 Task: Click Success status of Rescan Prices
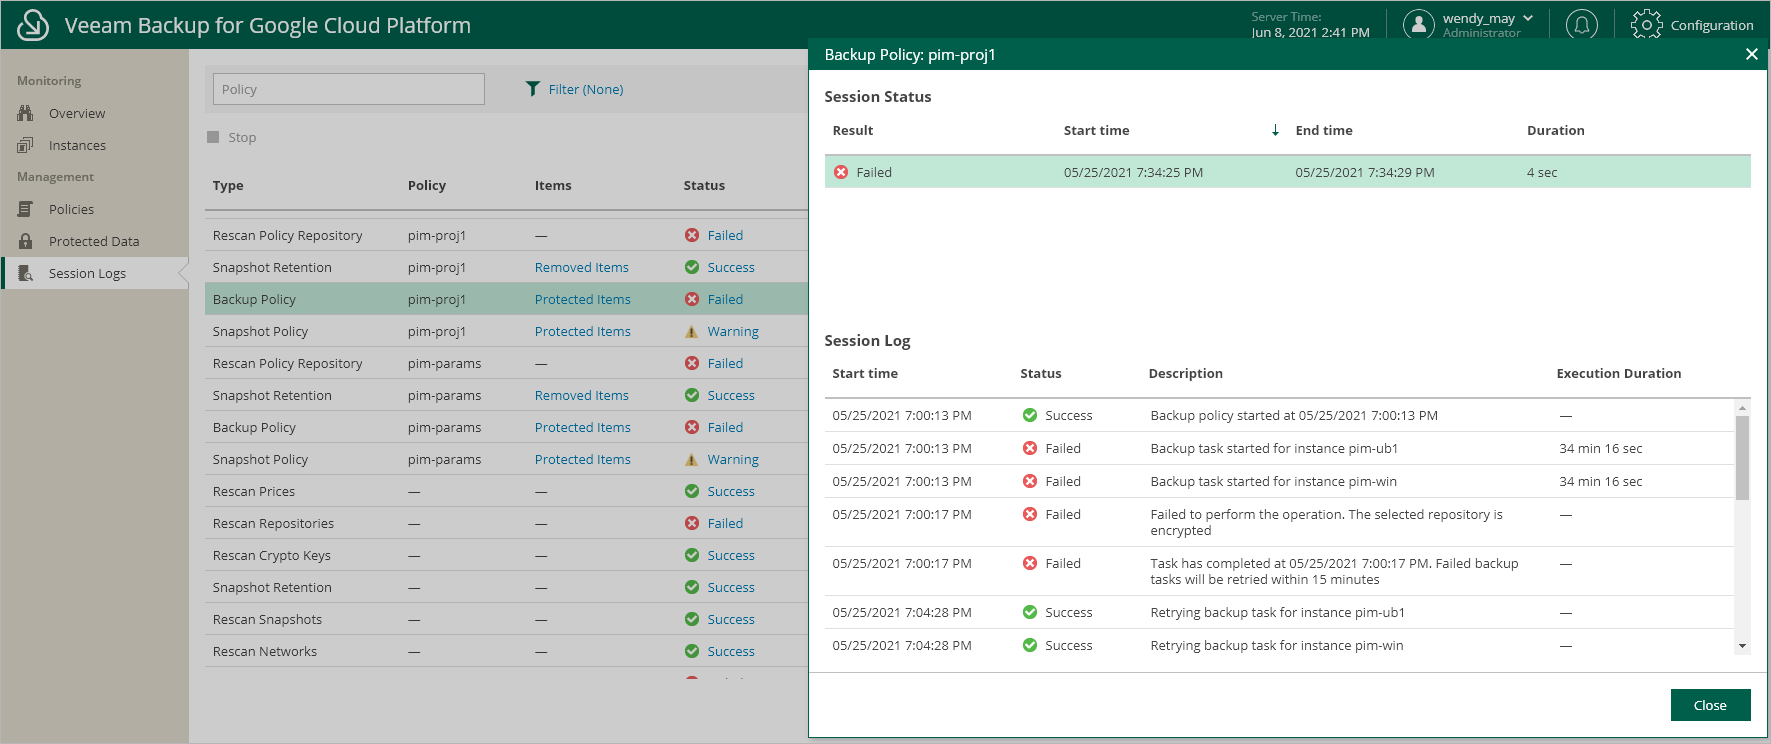click(x=731, y=491)
